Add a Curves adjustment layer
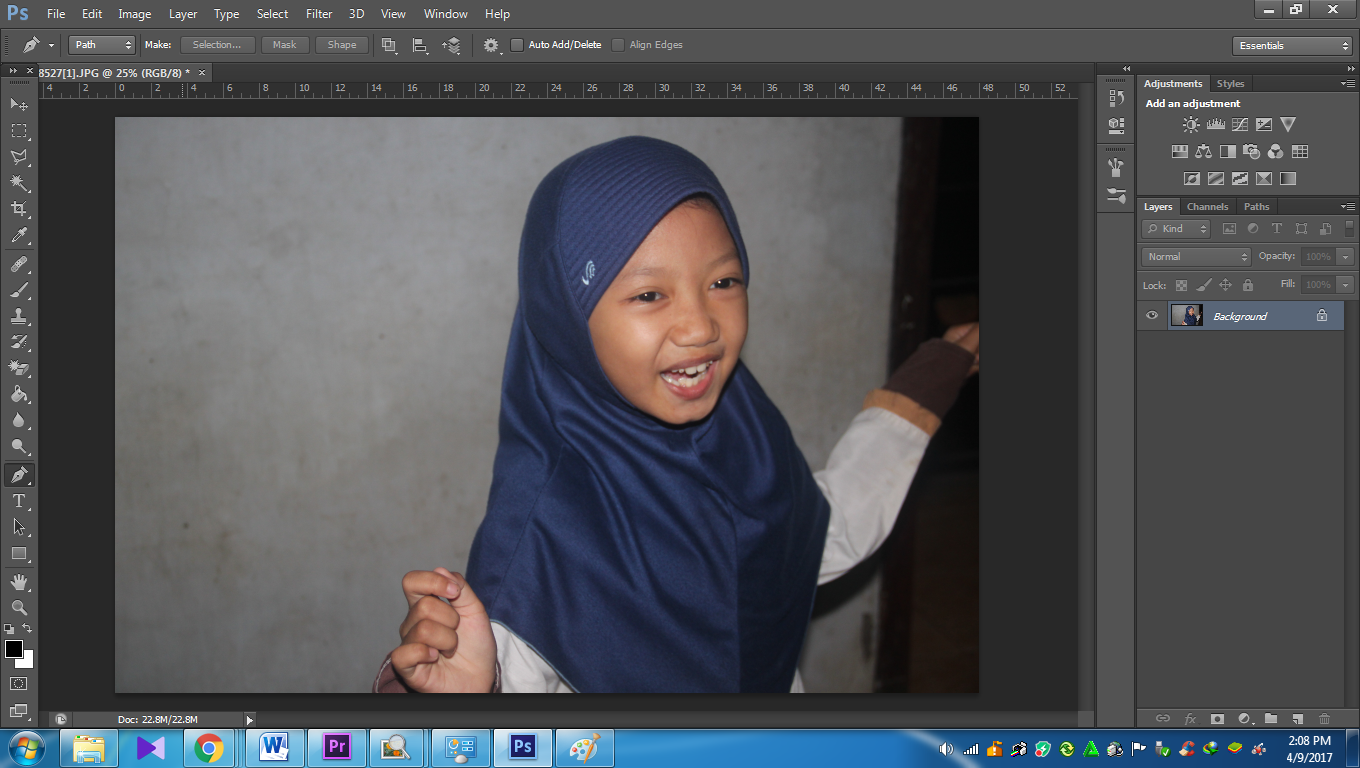This screenshot has height=768, width=1360. pyautogui.click(x=1239, y=125)
